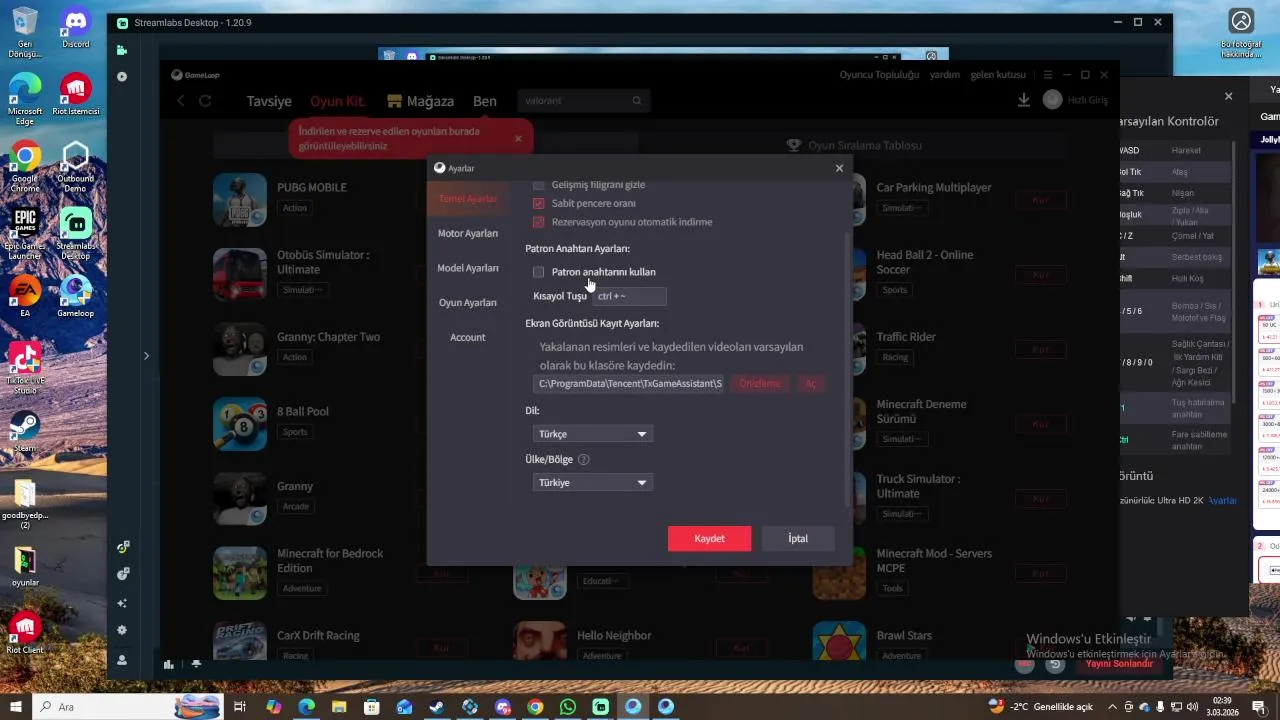The height and width of the screenshot is (720, 1280).
Task: Click the GameLoop search field with valorant
Action: pos(584,101)
